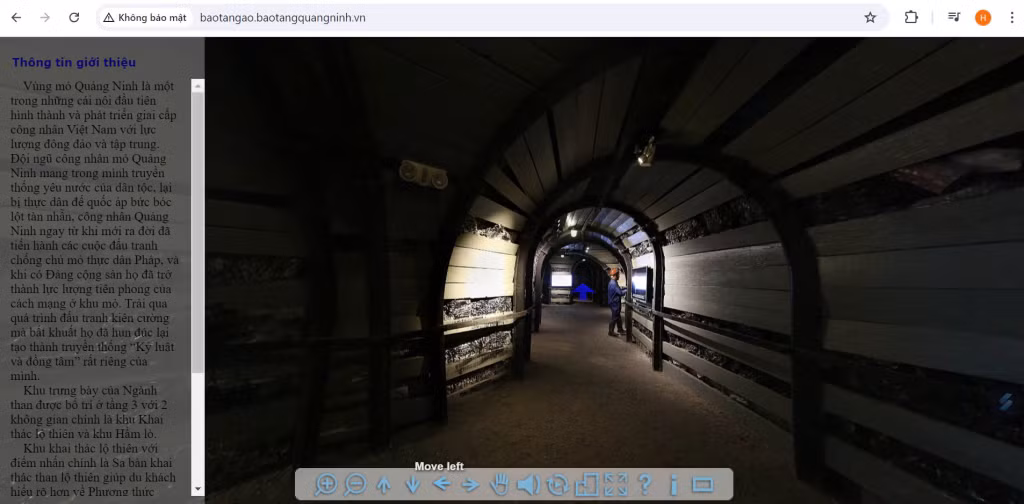Zoom out of the panorama view
1024x504 pixels.
pyautogui.click(x=355, y=484)
